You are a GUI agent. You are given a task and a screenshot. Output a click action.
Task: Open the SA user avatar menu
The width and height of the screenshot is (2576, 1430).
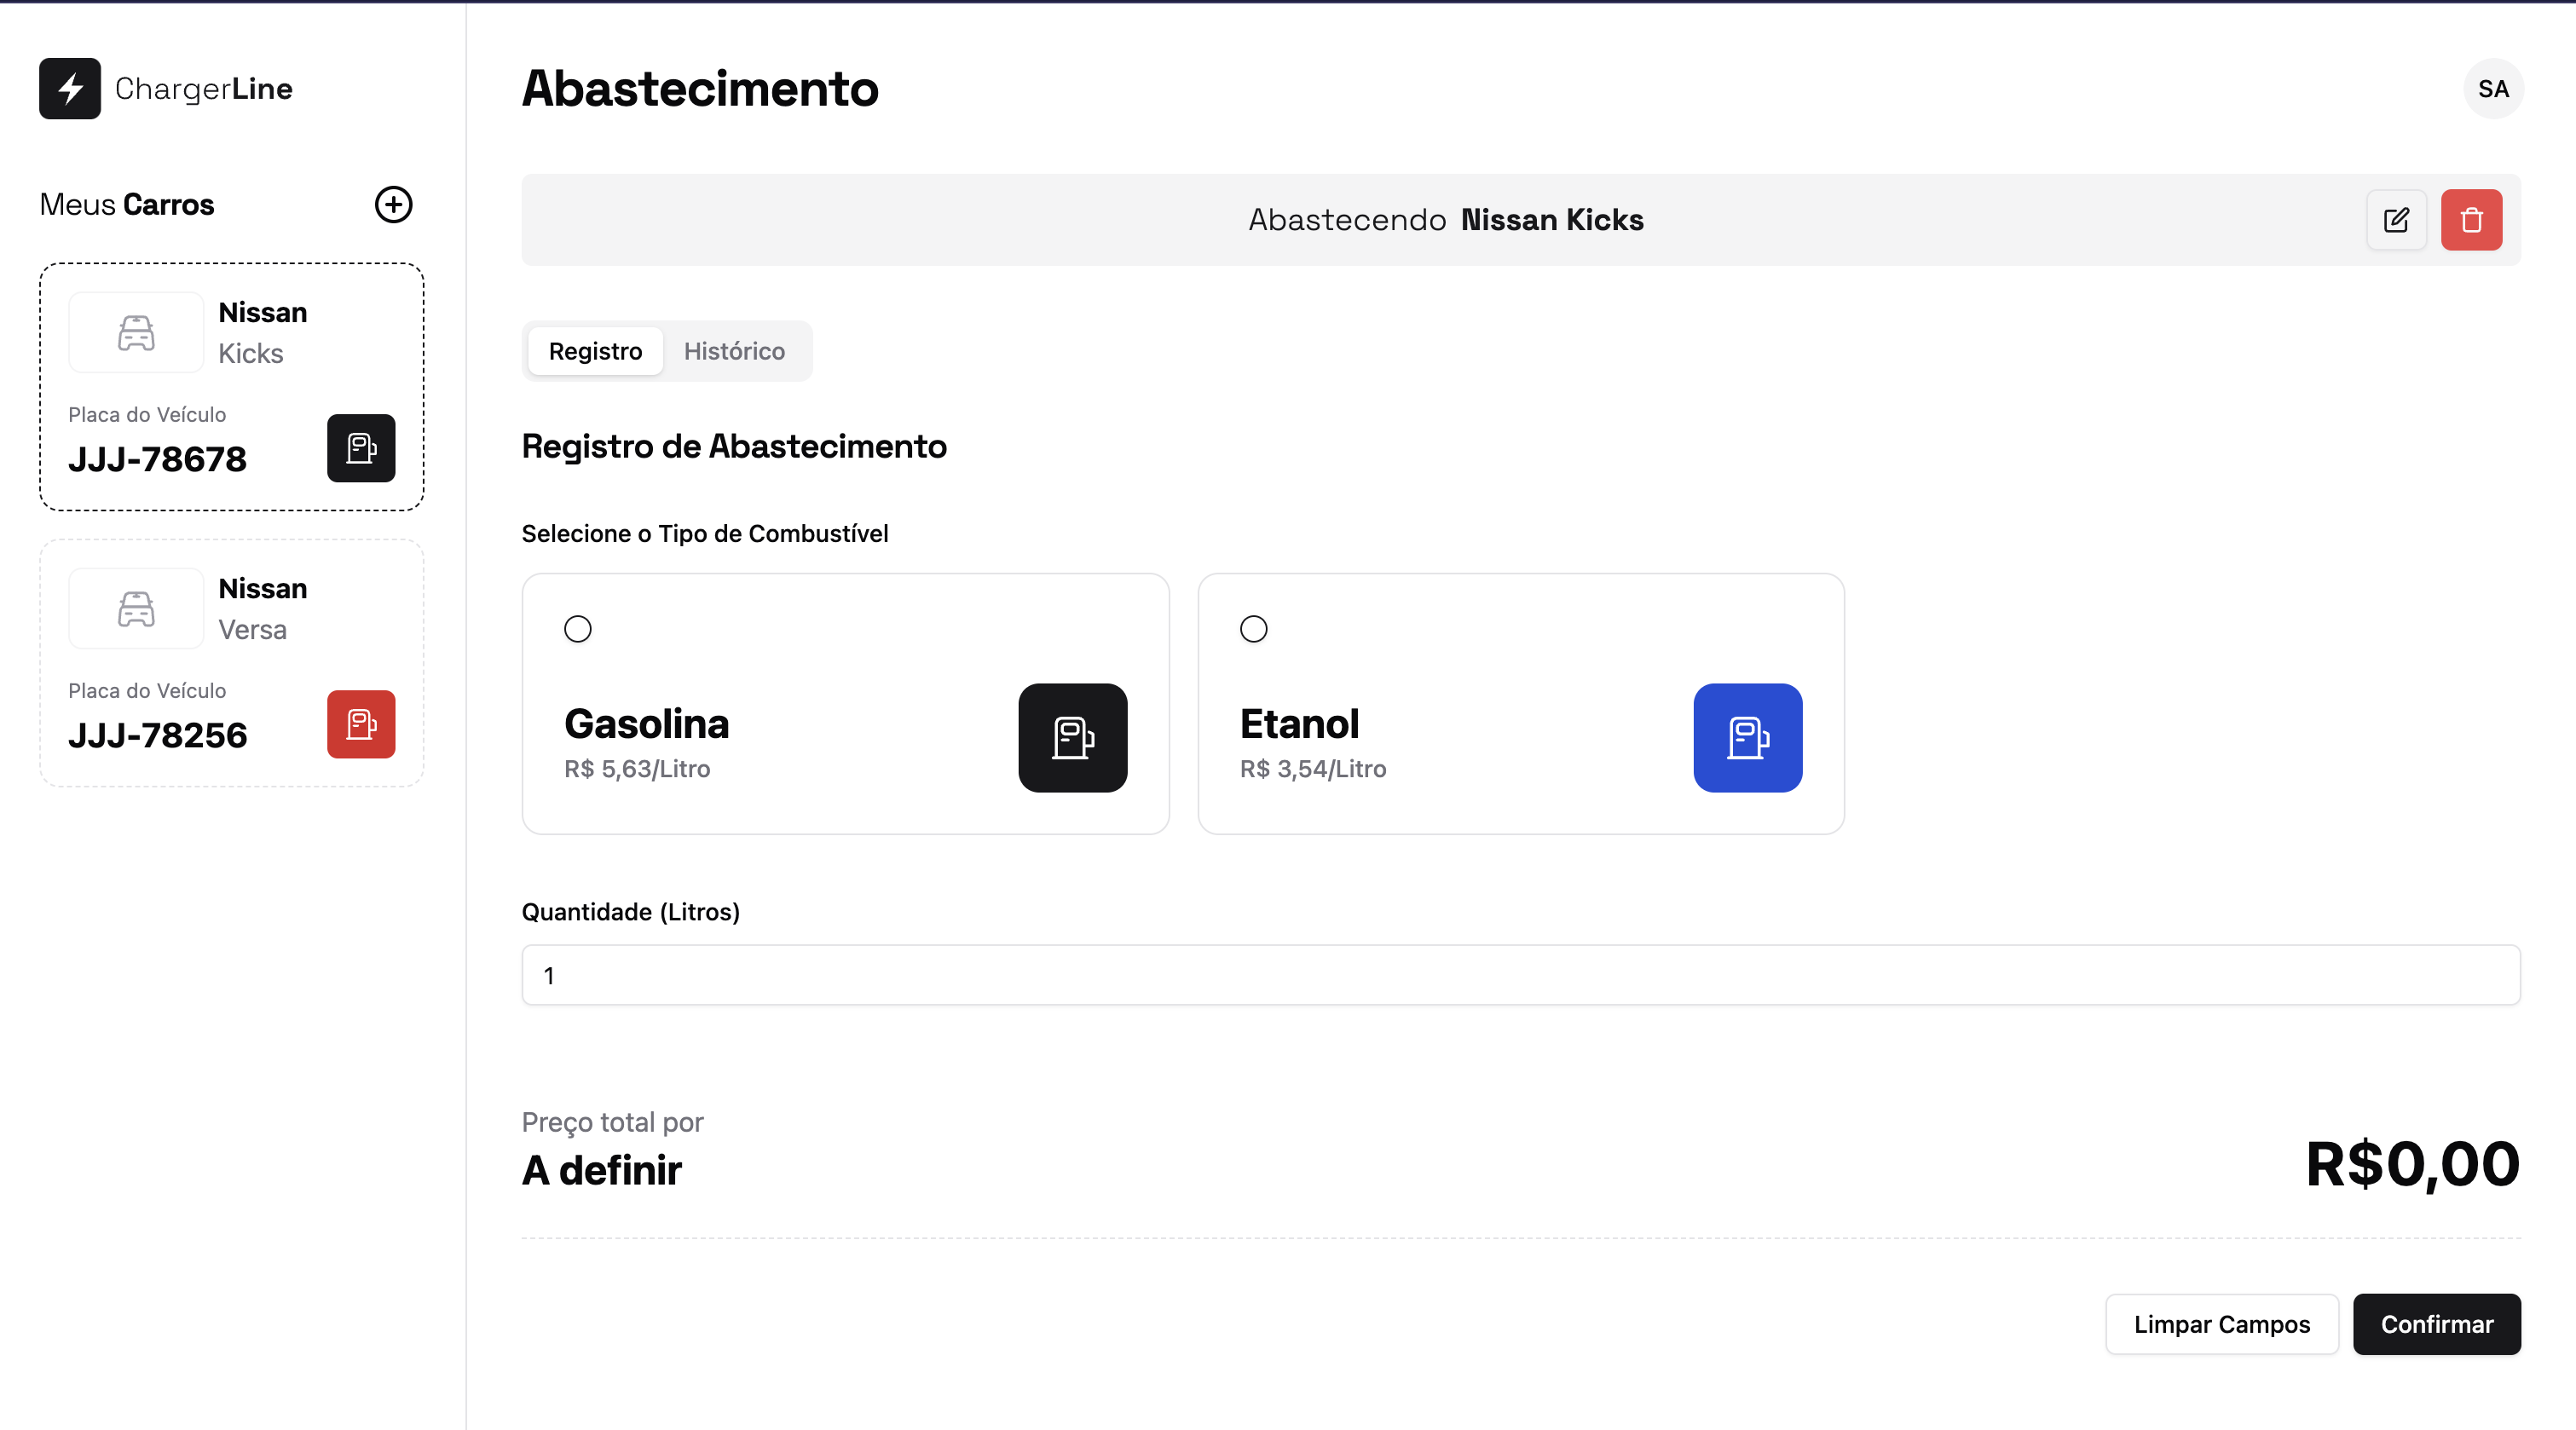(2493, 89)
